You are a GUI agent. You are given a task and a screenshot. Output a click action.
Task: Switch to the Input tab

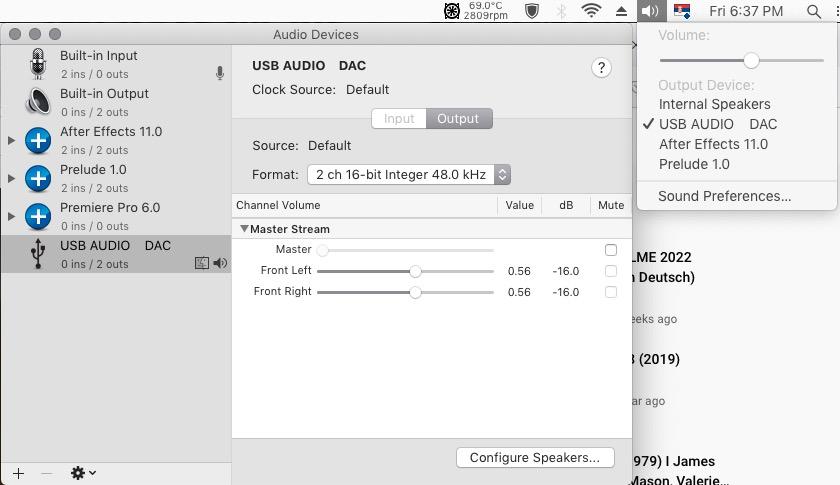pyautogui.click(x=399, y=118)
